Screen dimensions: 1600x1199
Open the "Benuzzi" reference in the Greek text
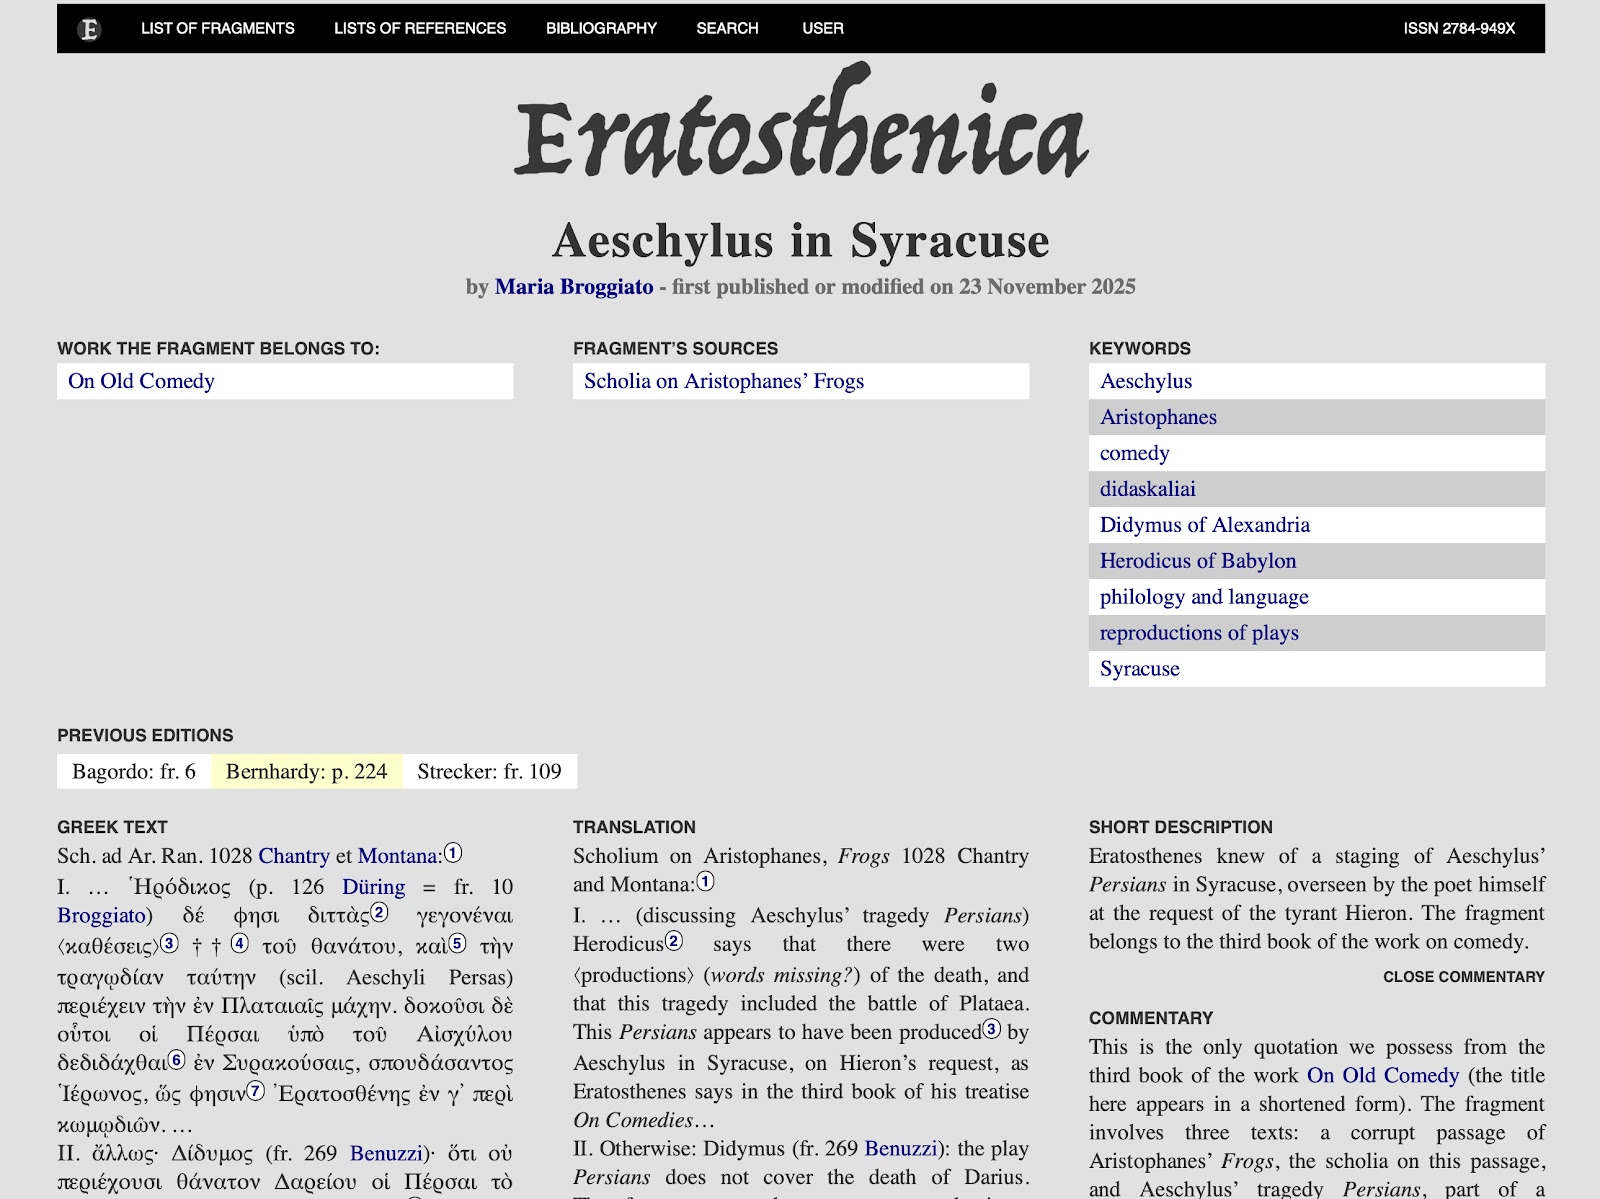[x=386, y=1153]
